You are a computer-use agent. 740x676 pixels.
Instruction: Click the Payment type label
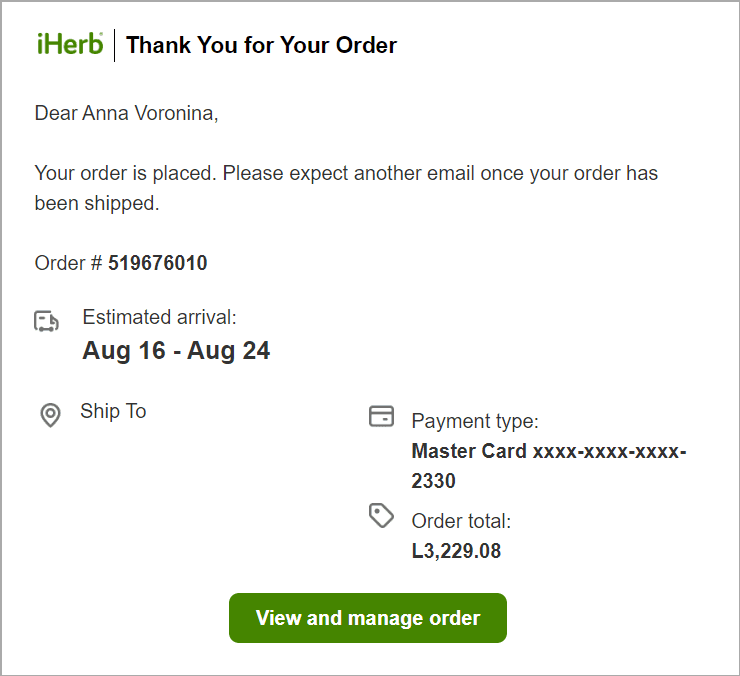pyautogui.click(x=475, y=421)
